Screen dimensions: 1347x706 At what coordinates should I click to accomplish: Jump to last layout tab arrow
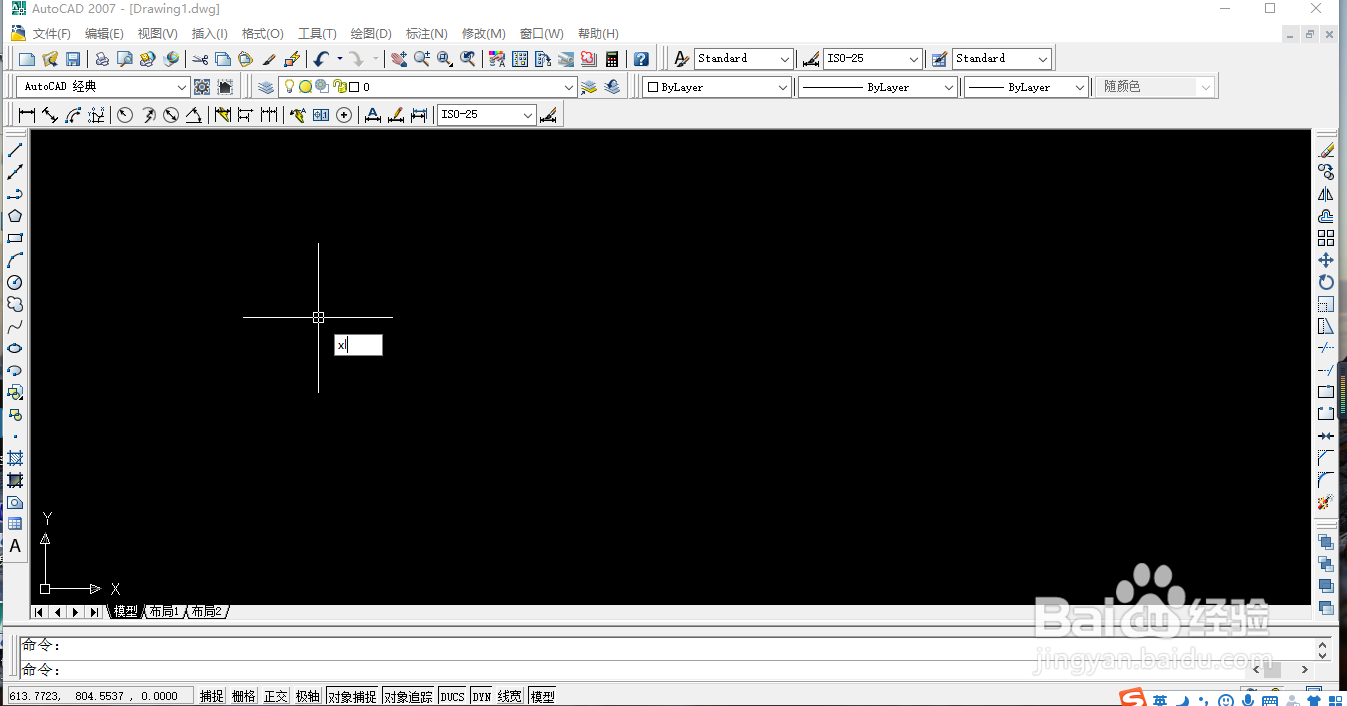(94, 611)
